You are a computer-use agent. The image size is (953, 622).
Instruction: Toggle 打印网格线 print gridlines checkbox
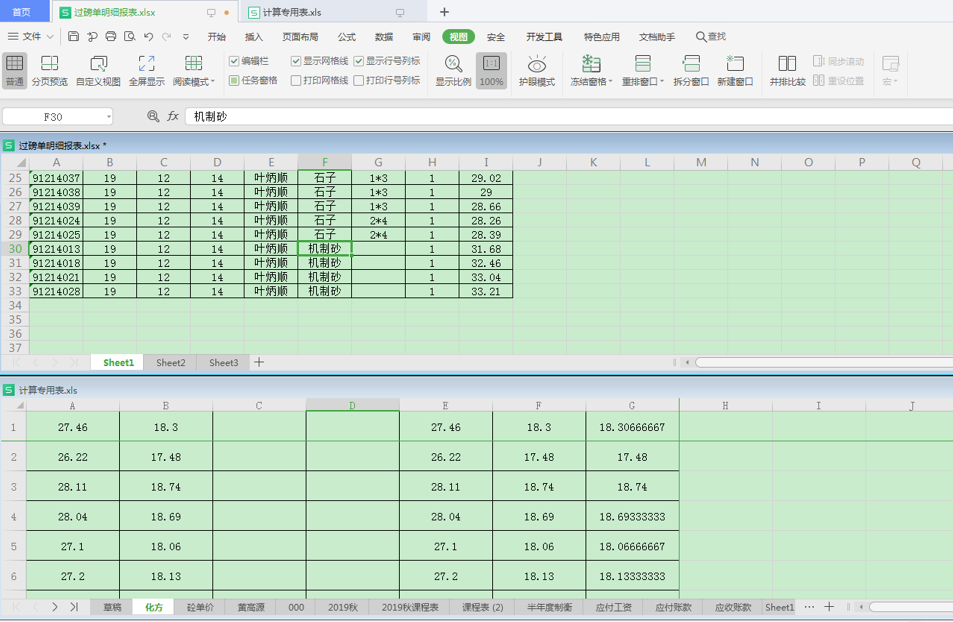point(296,80)
